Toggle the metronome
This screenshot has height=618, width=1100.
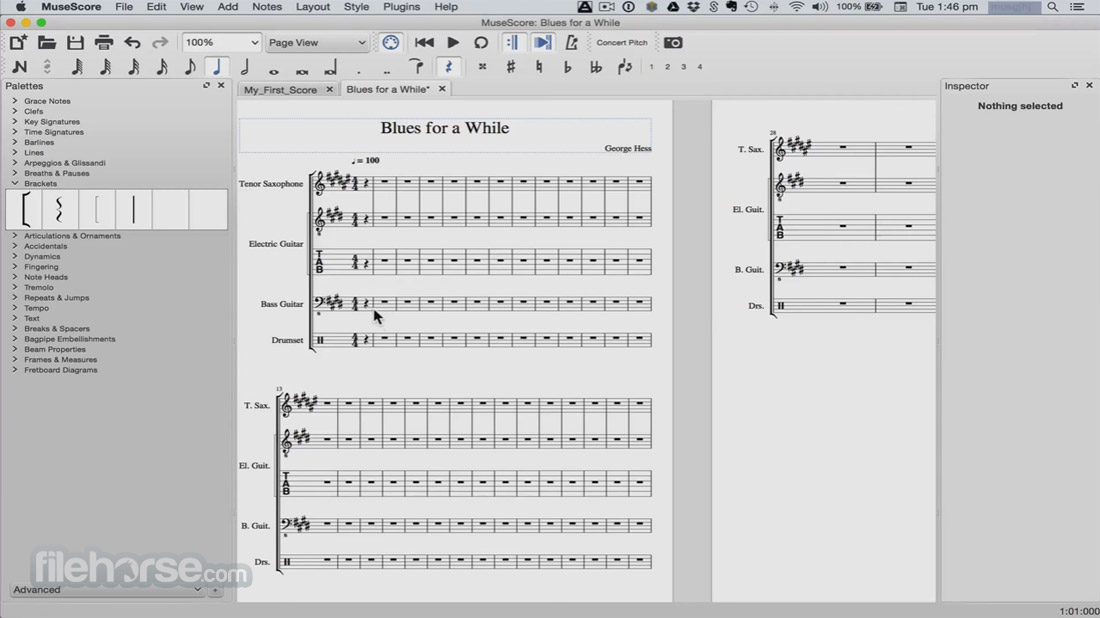571,43
